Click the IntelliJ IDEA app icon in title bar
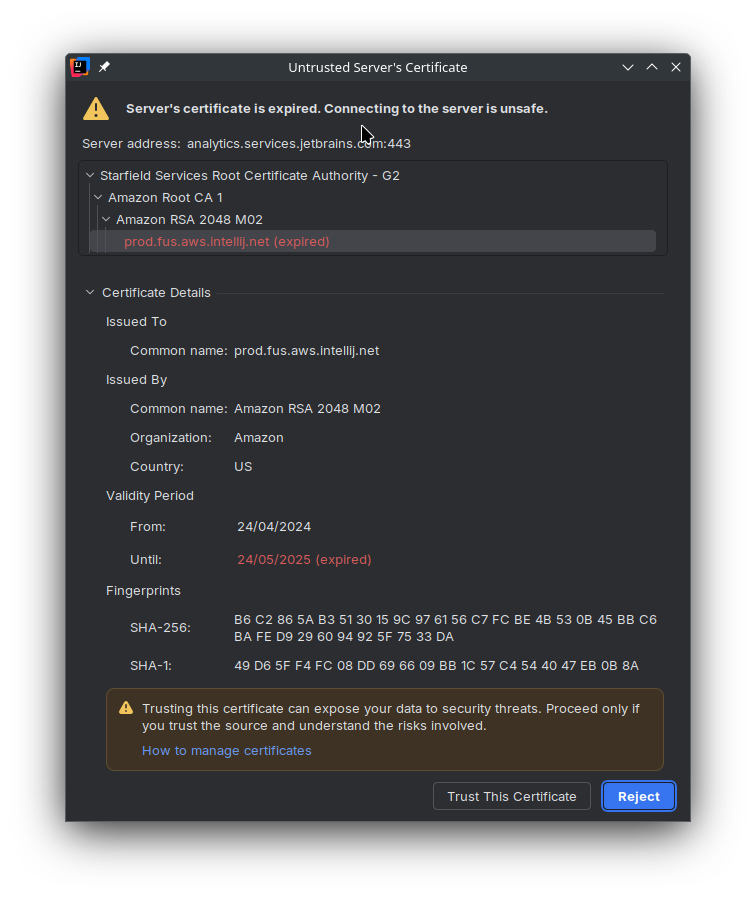Screen dimensions: 756x899 pos(80,67)
